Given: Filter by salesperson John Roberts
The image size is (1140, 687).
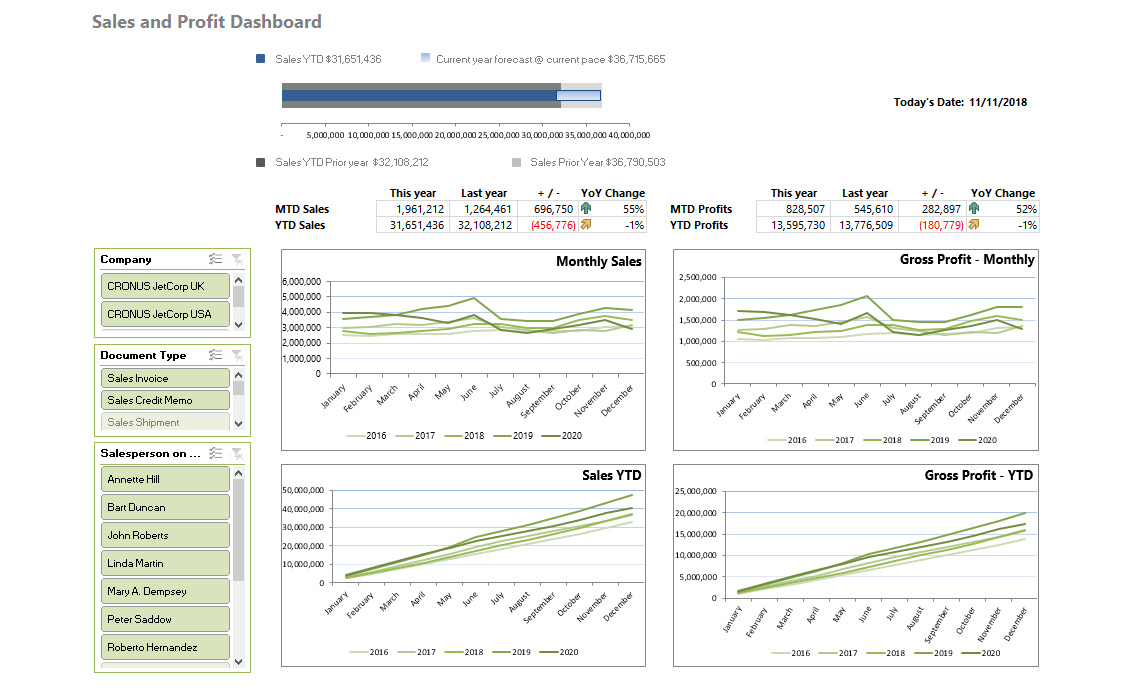Looking at the screenshot, I should click(165, 535).
